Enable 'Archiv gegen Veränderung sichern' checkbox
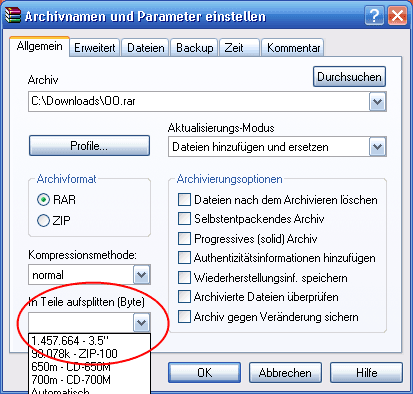Screen dimensions: 413x394 (184, 317)
